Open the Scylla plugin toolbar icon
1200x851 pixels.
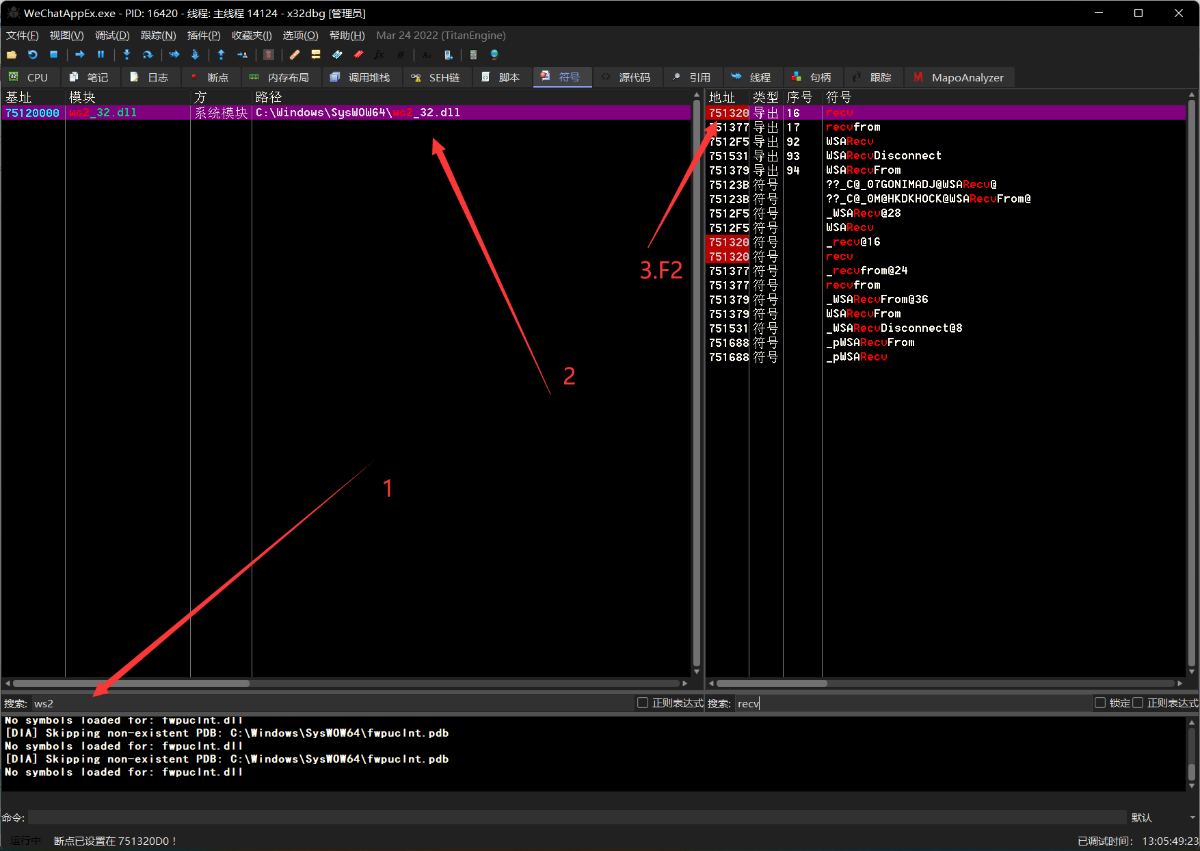coord(269,54)
